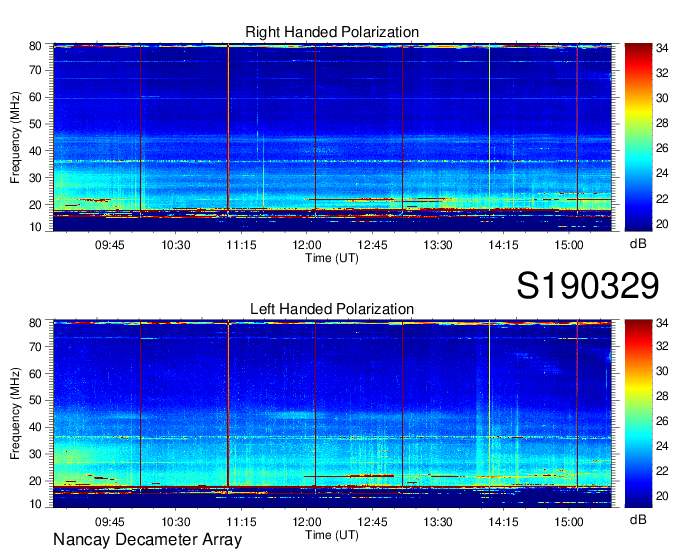Click the upper plot's dB color bar
This screenshot has height=552, width=680.
point(638,137)
